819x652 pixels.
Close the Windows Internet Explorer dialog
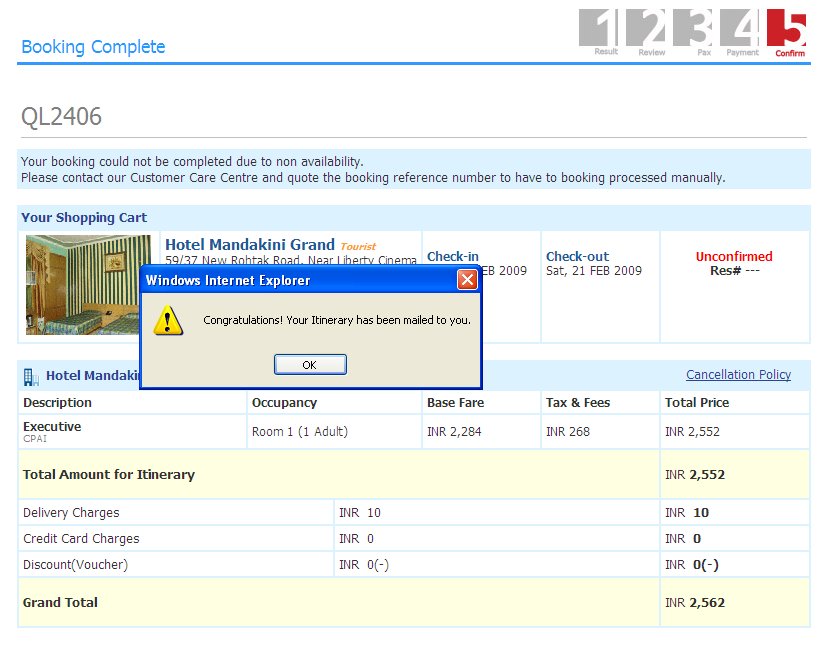467,280
